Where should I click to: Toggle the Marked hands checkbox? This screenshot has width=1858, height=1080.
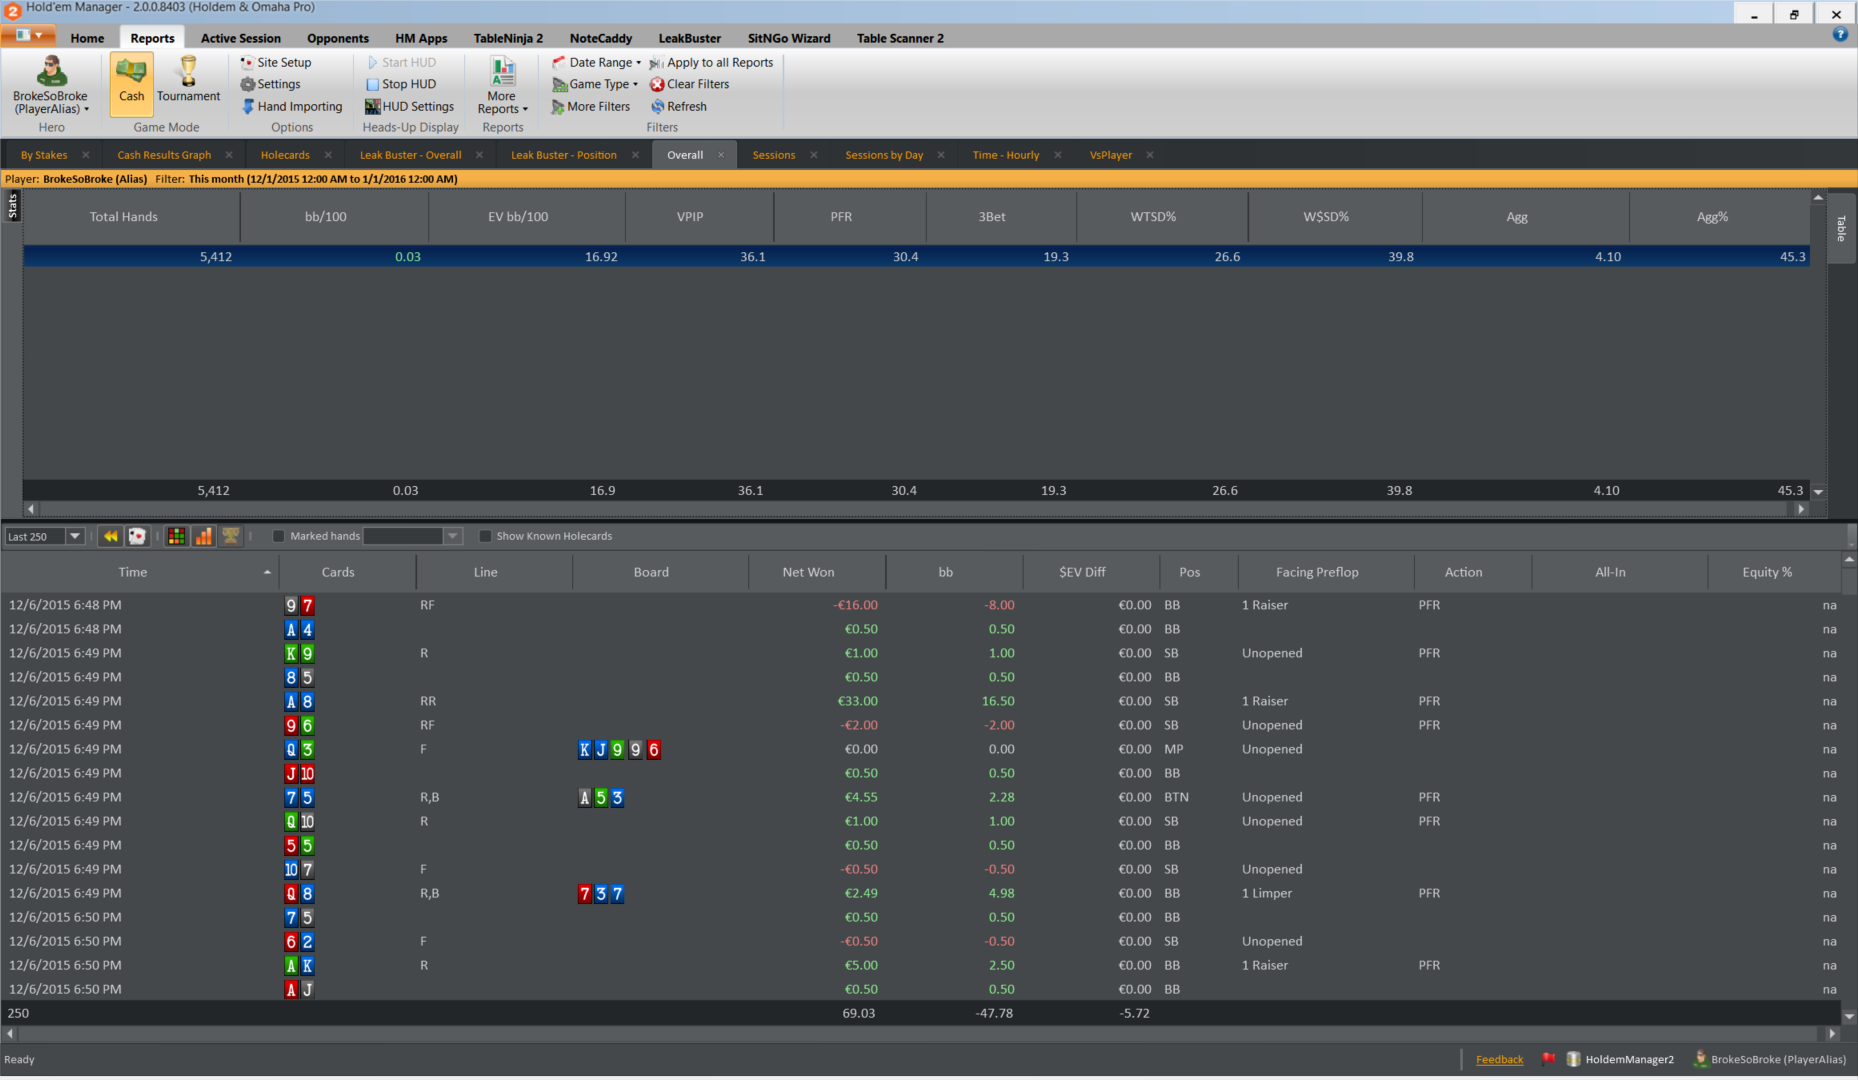(279, 536)
